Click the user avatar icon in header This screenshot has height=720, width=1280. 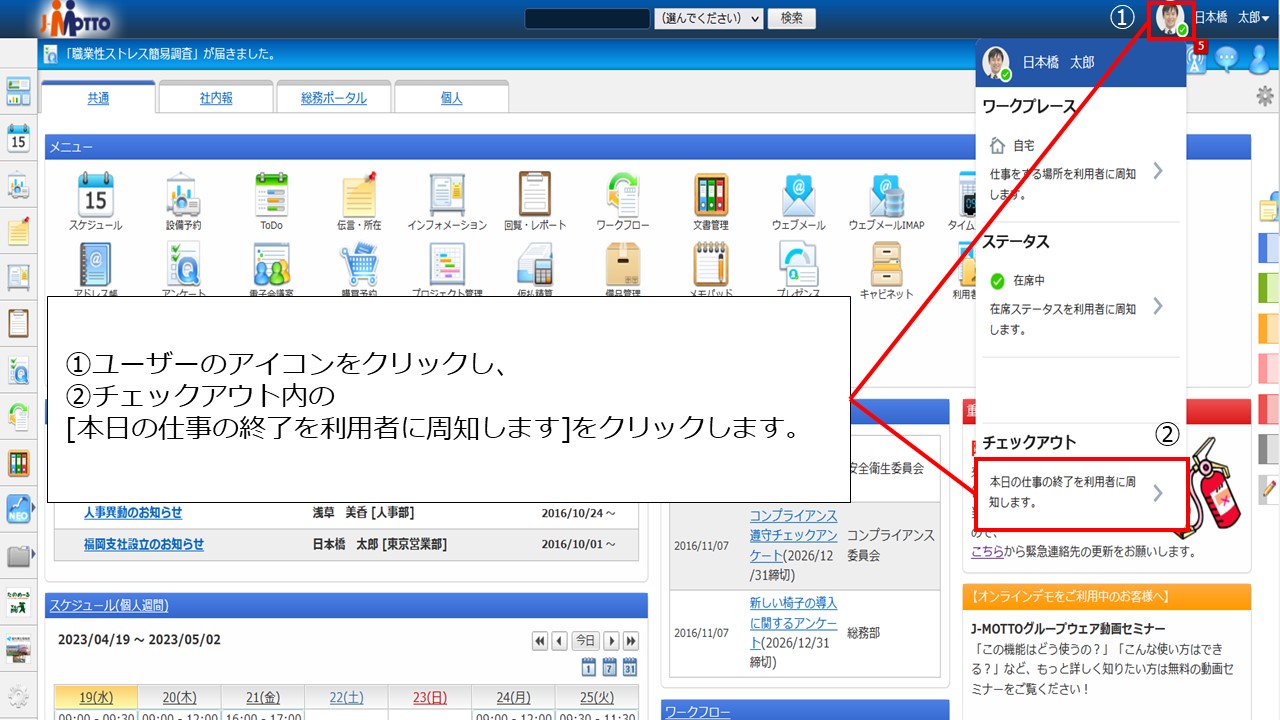click(1170, 18)
